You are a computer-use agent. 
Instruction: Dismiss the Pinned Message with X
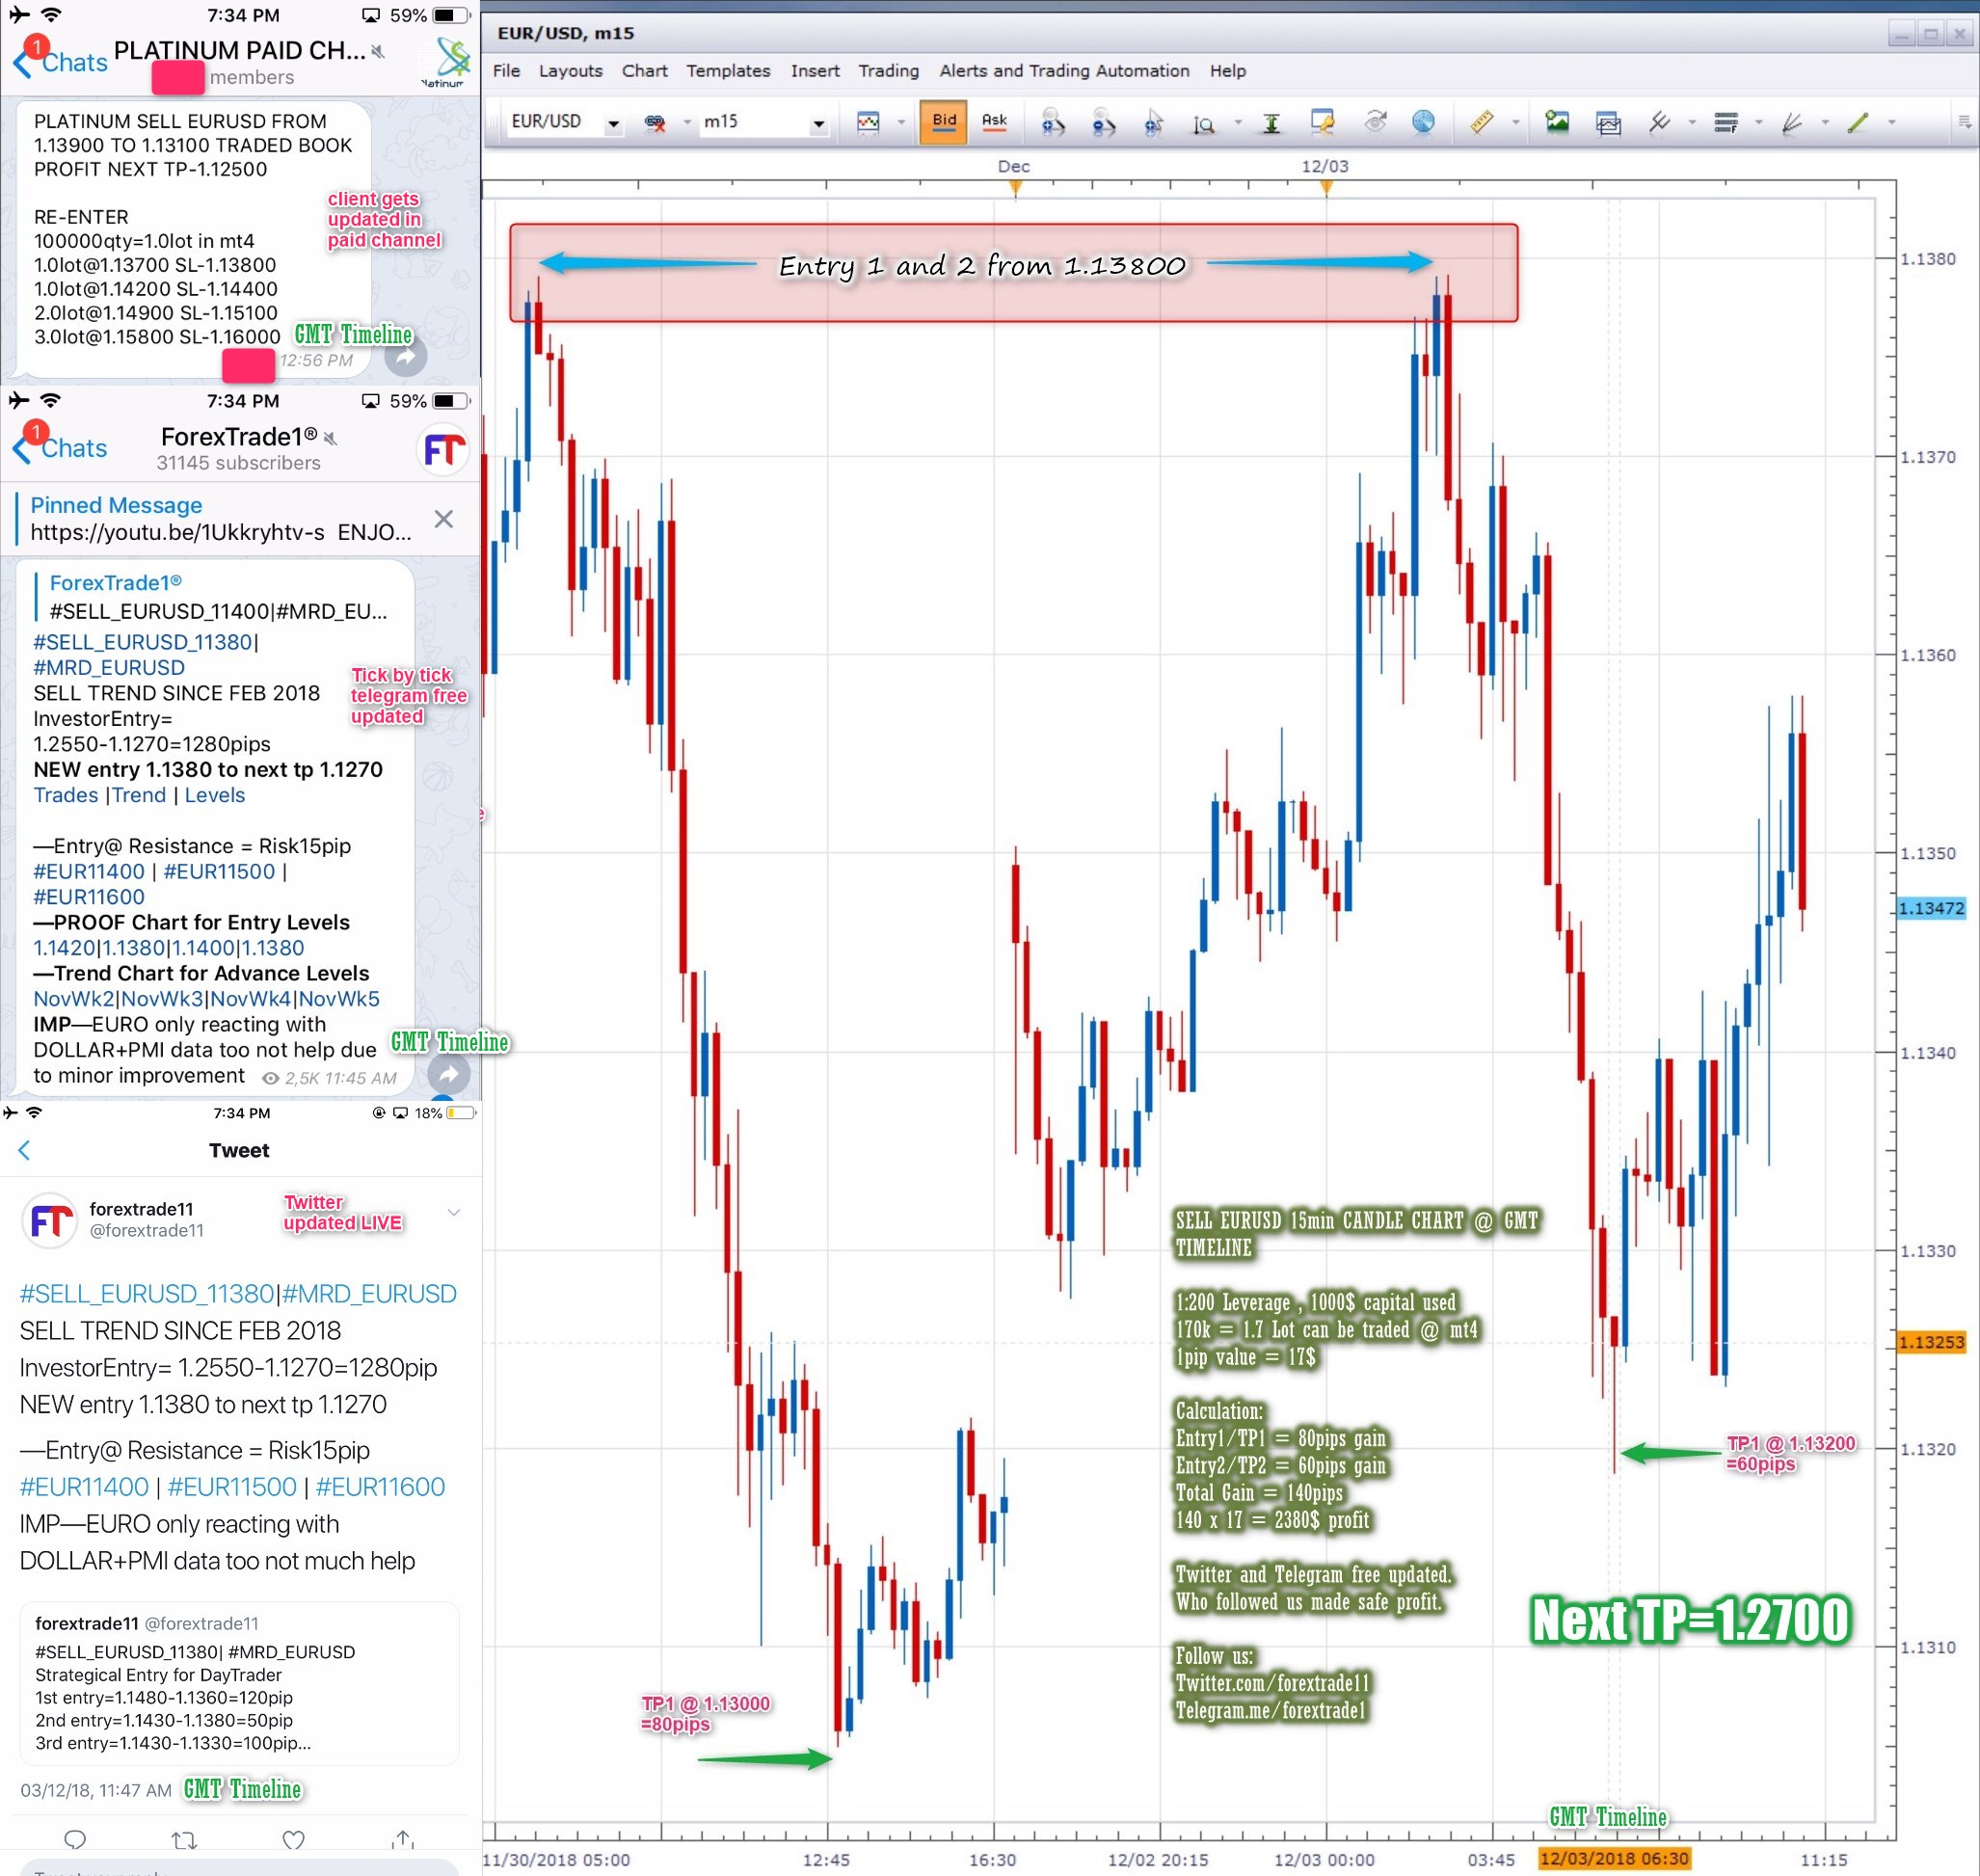444,519
